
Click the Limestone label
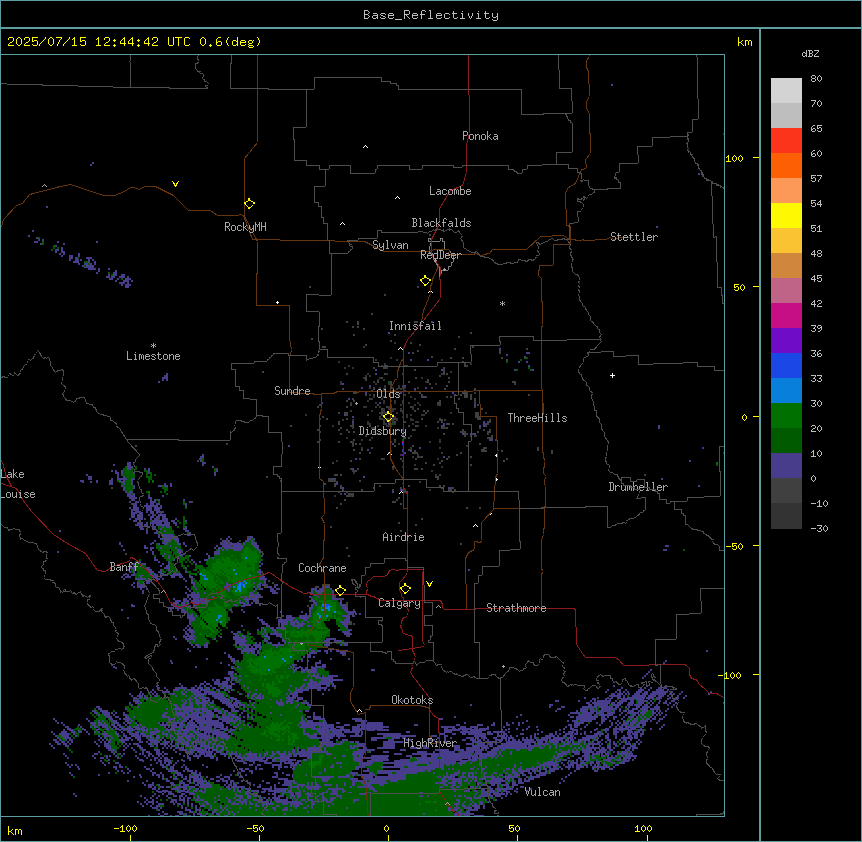coord(153,356)
